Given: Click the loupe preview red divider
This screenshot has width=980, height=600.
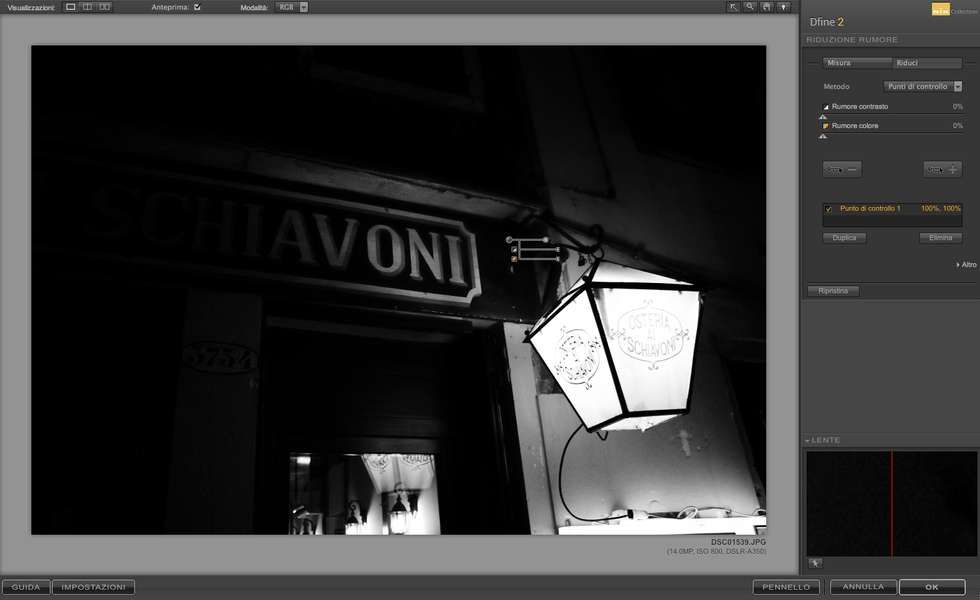Looking at the screenshot, I should [892, 504].
